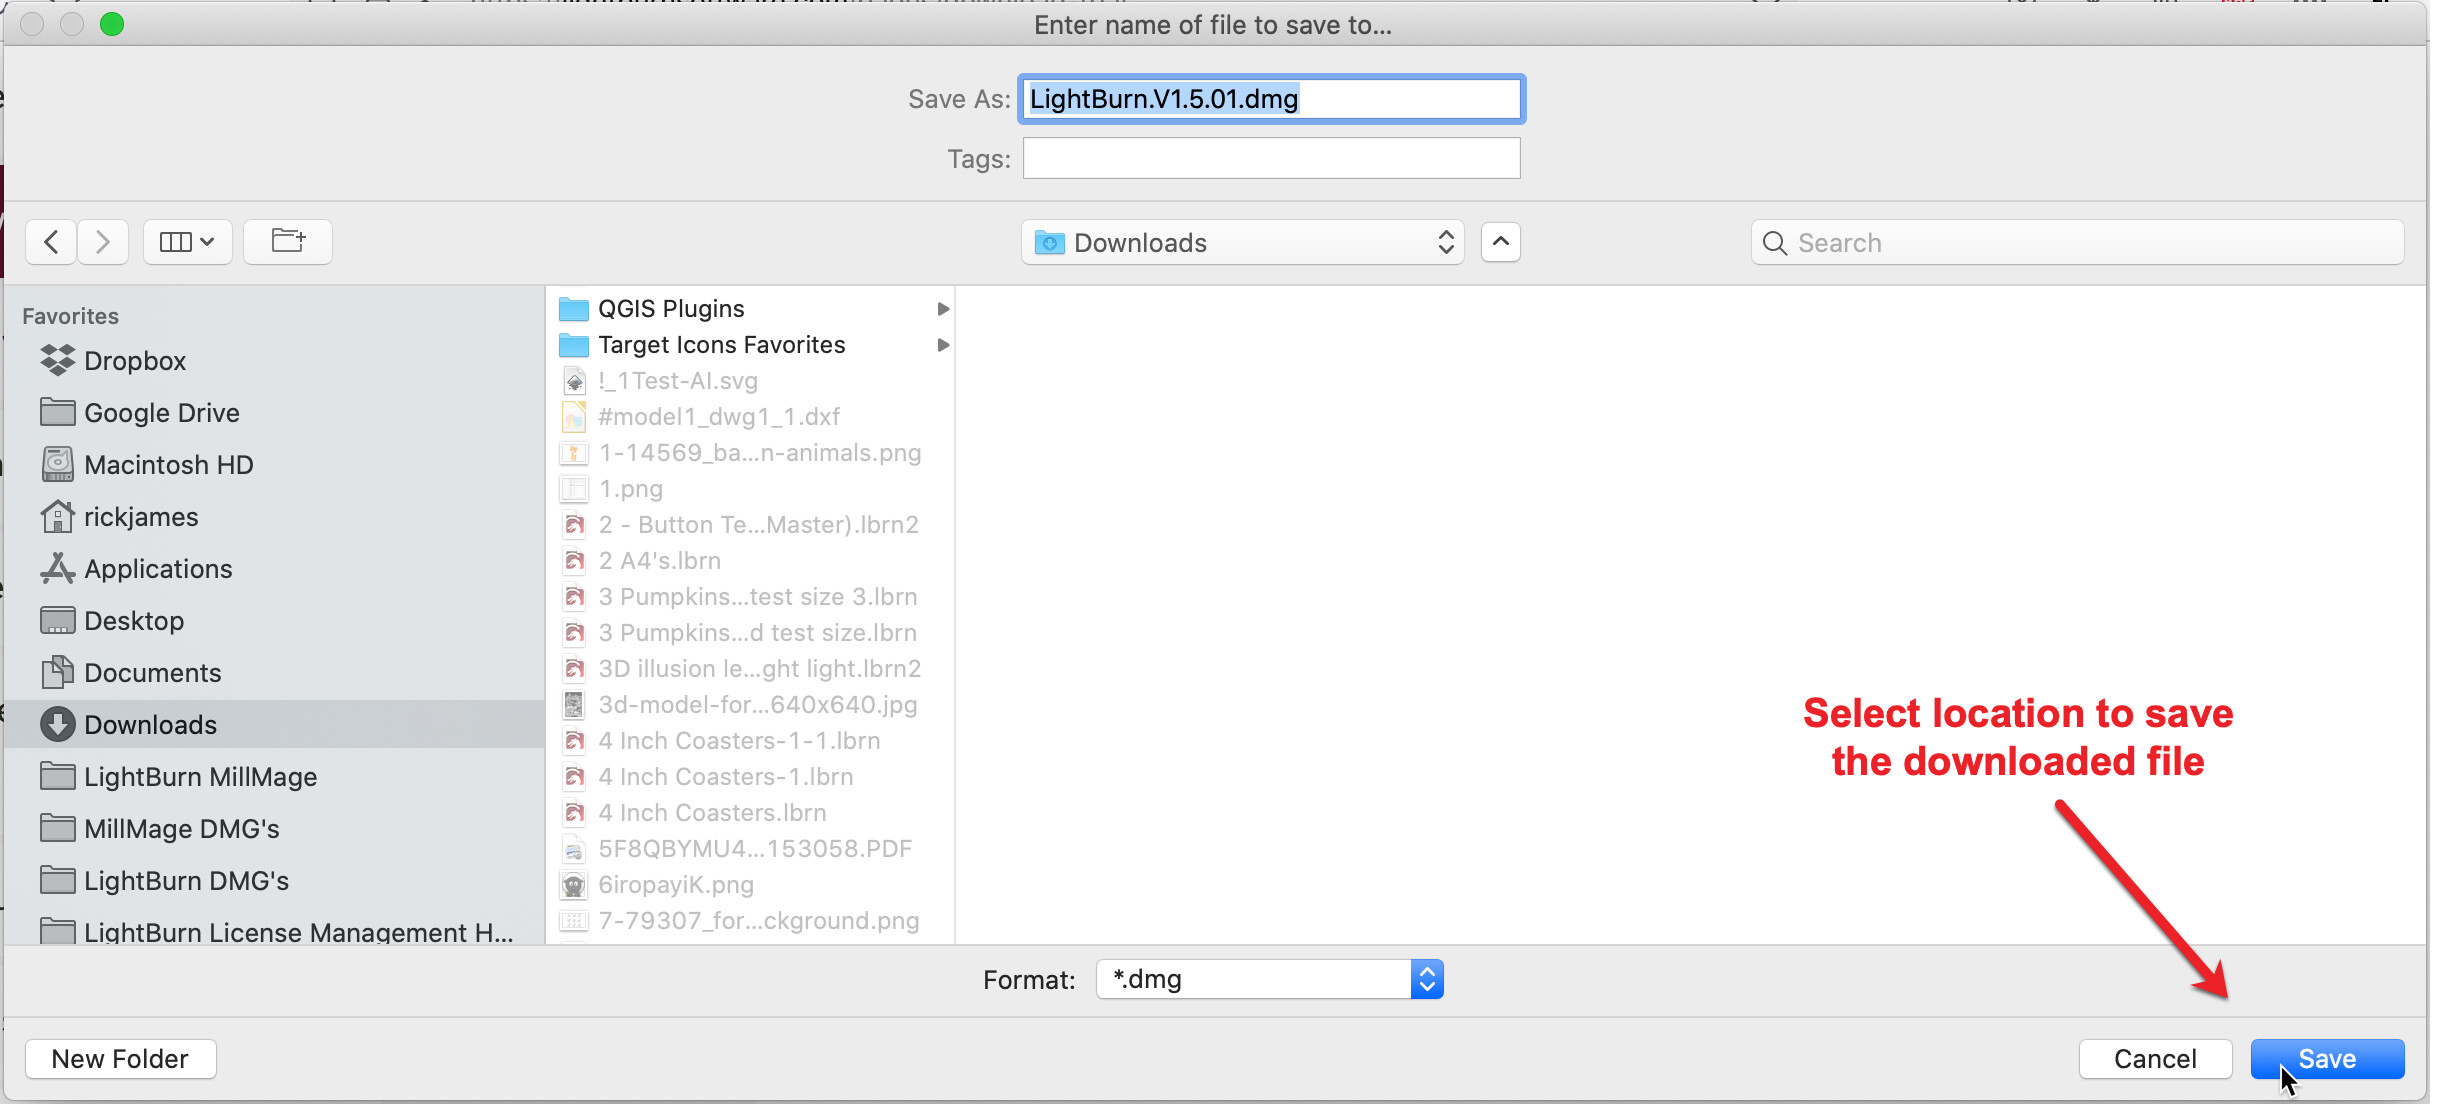Select LightBurn License Management sidebar folder

point(275,931)
